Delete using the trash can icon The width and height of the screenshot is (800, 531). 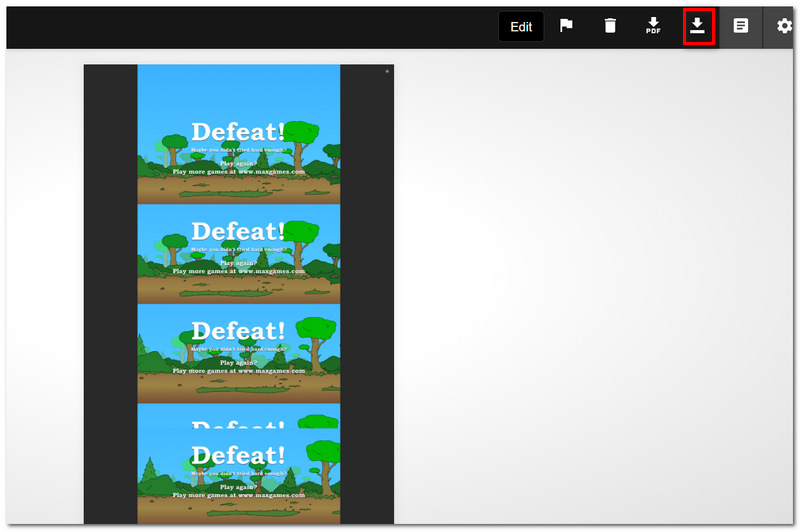point(610,26)
